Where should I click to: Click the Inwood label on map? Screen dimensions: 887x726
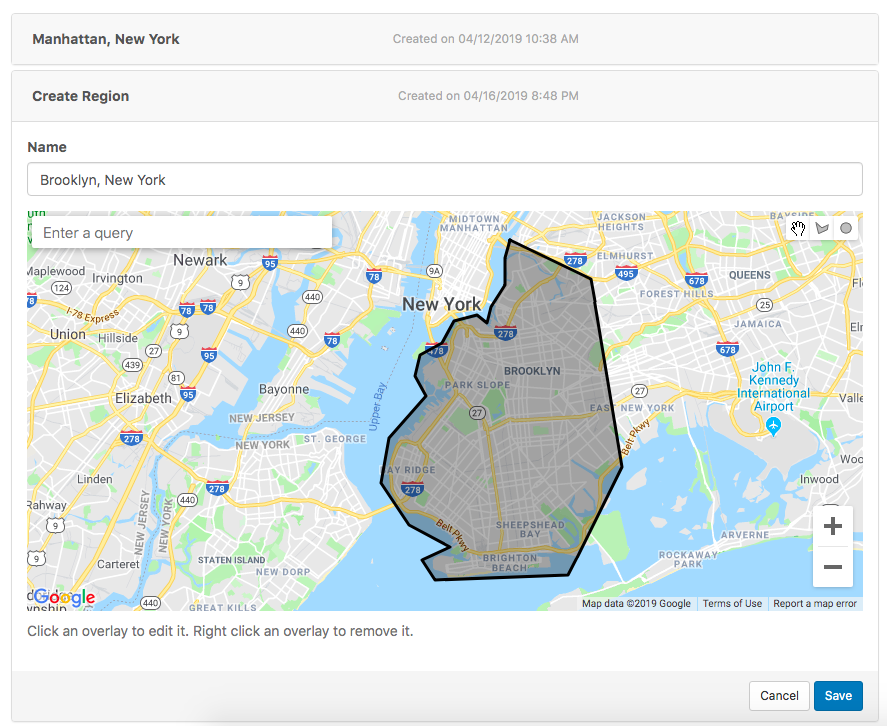coord(819,479)
